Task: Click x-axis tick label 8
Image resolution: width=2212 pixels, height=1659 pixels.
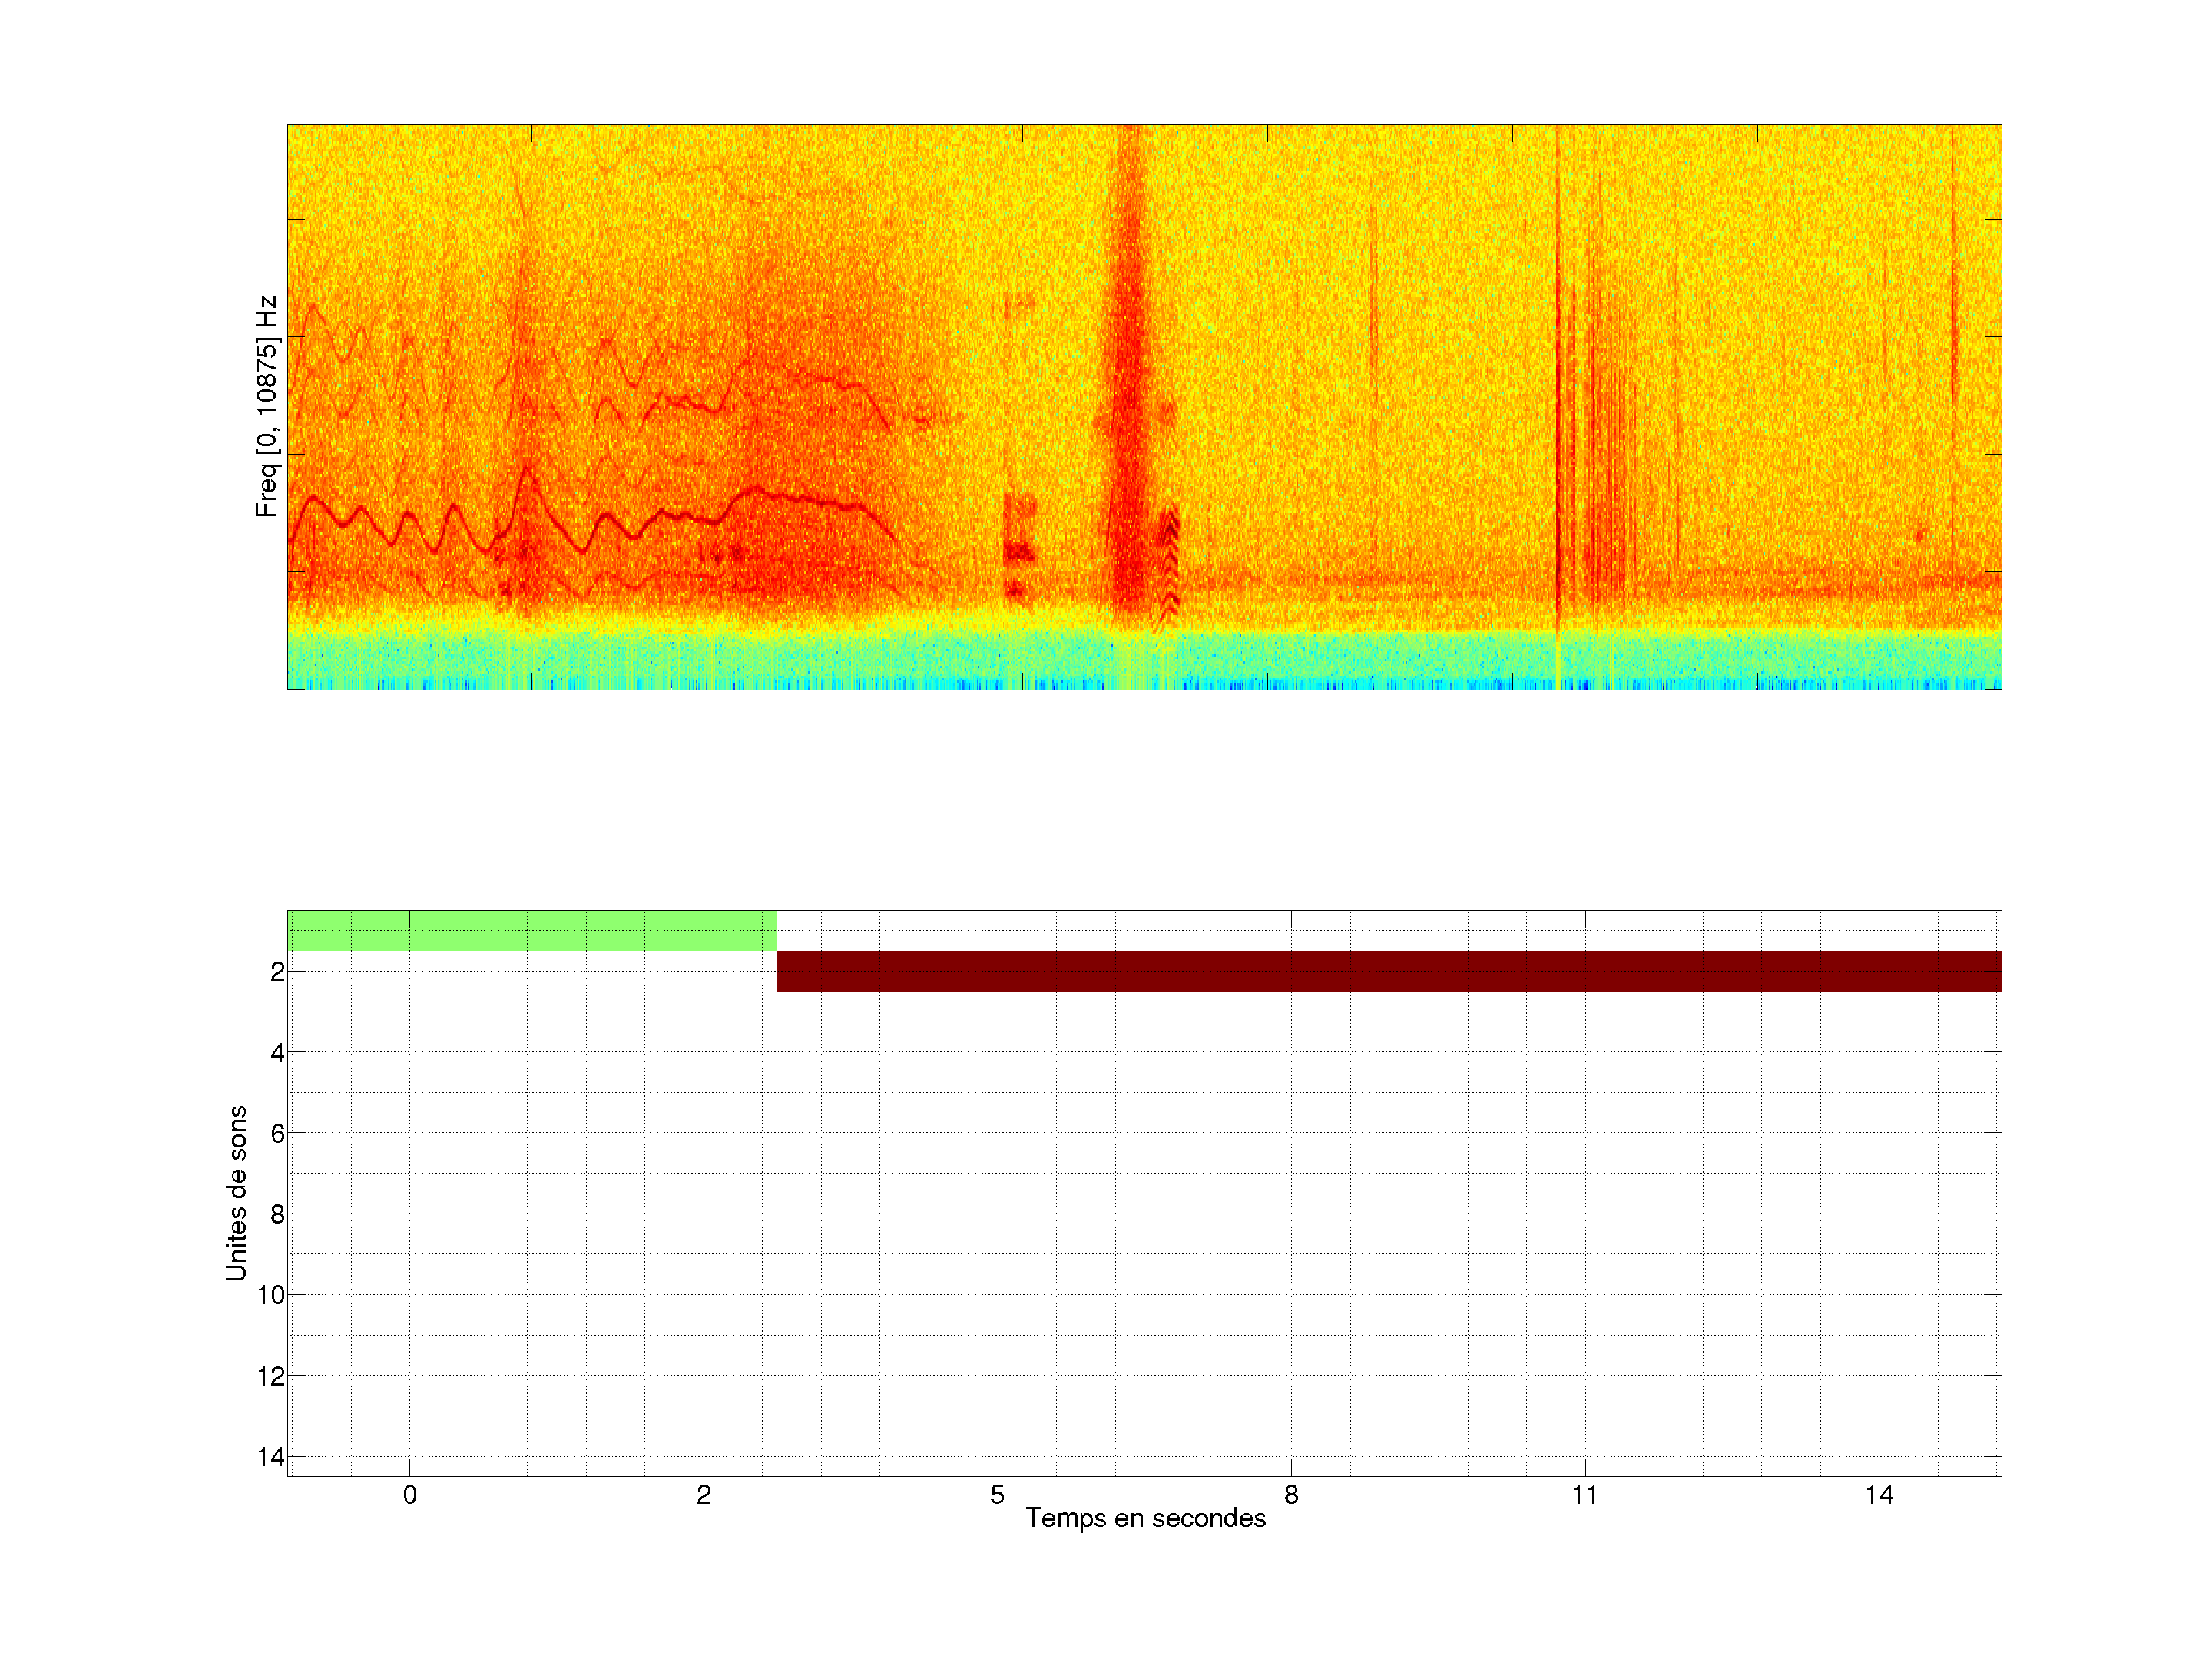Action: [x=1291, y=1495]
